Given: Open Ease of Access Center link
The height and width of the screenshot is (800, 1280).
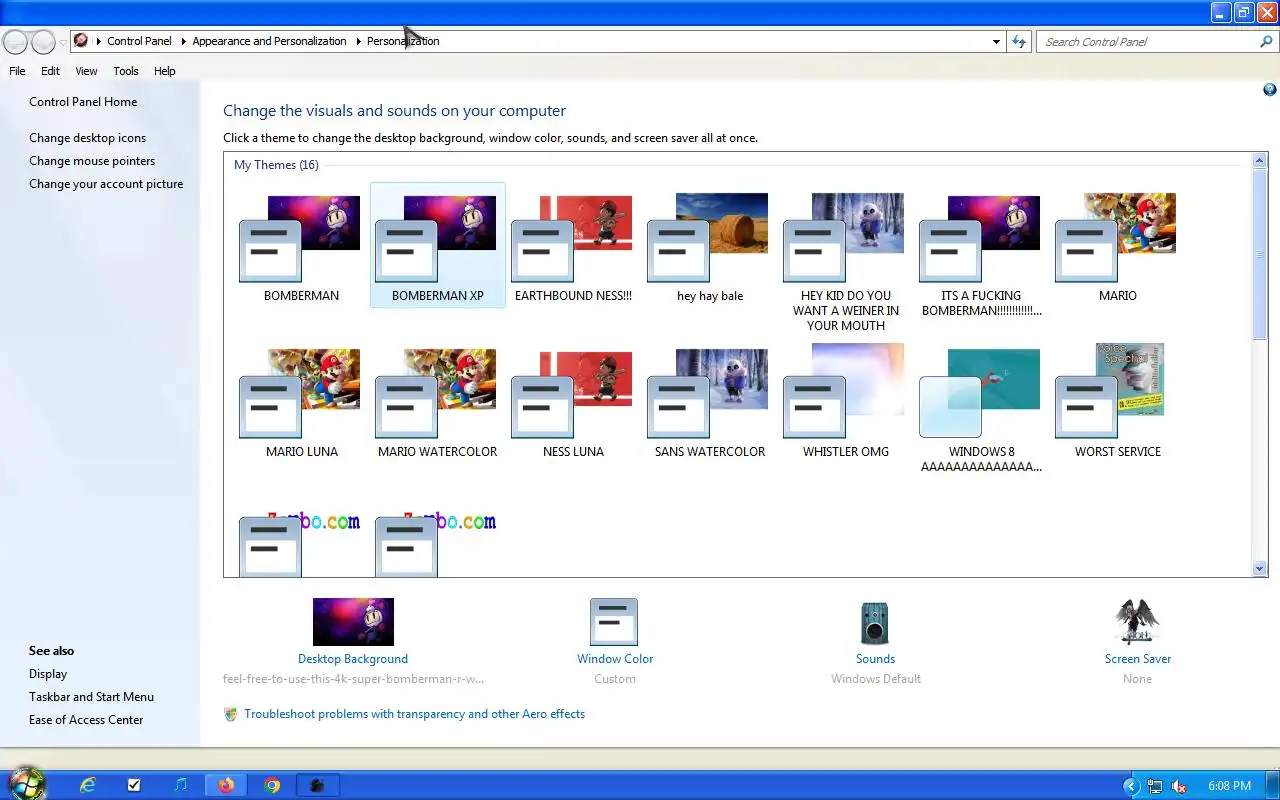Looking at the screenshot, I should (86, 720).
